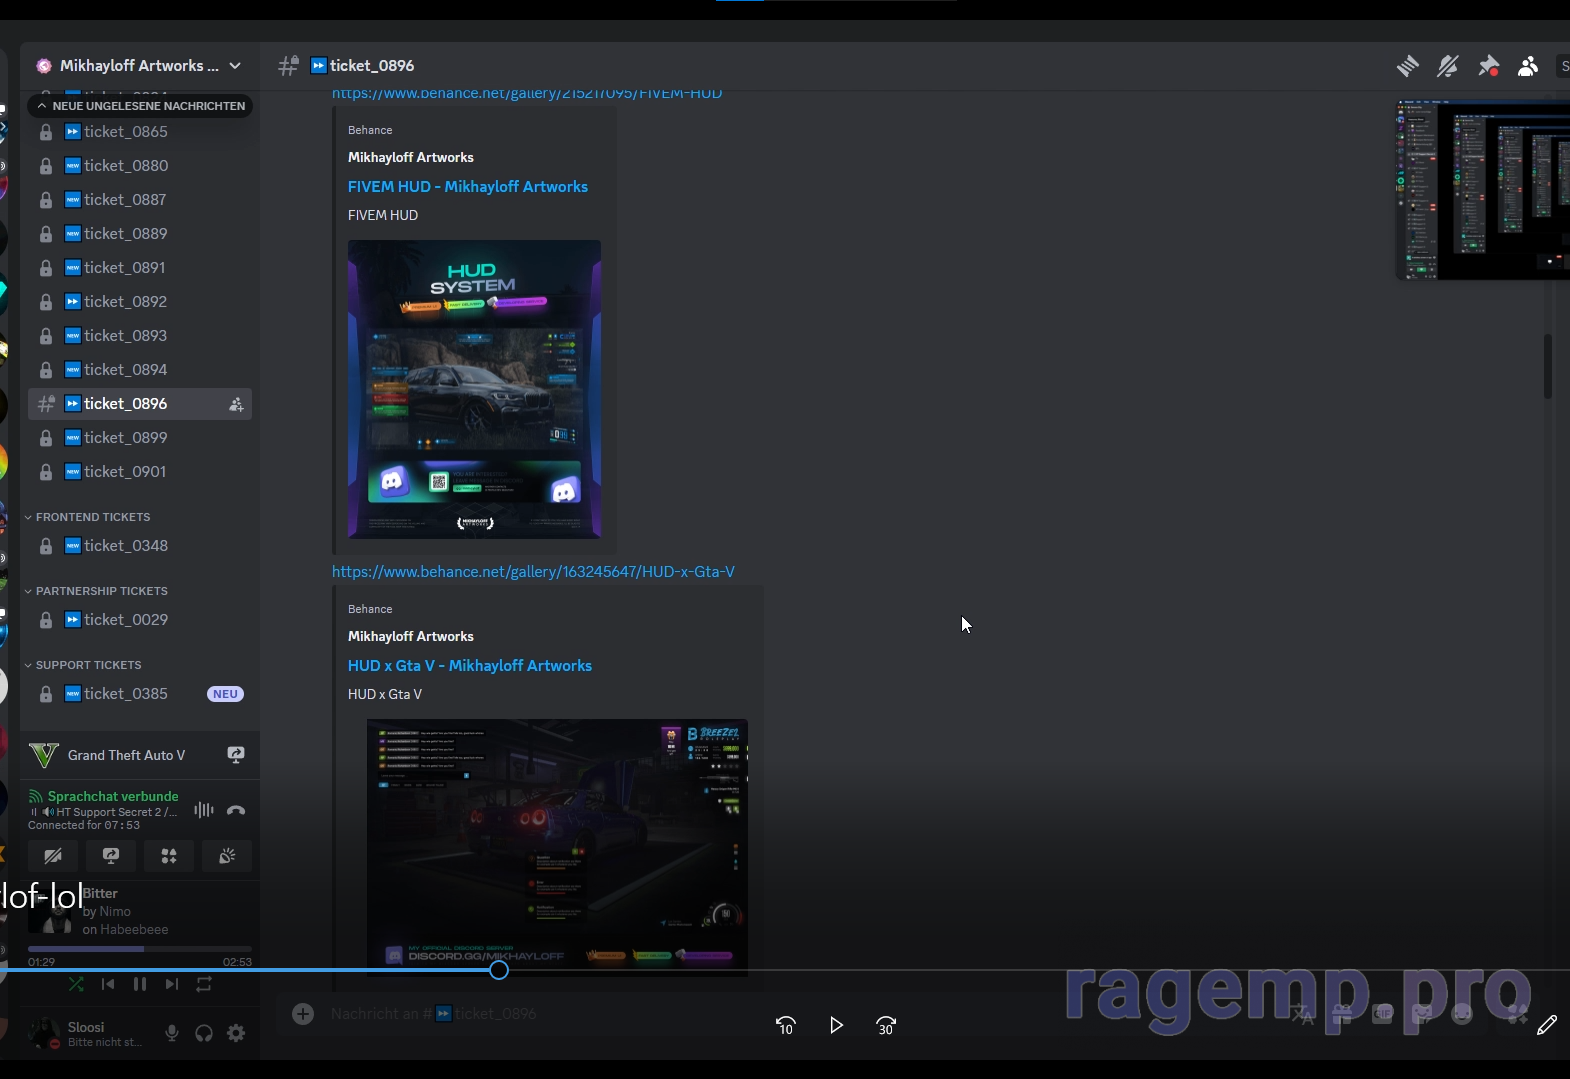Open channel ticket_0892
The width and height of the screenshot is (1570, 1079).
pos(140,302)
